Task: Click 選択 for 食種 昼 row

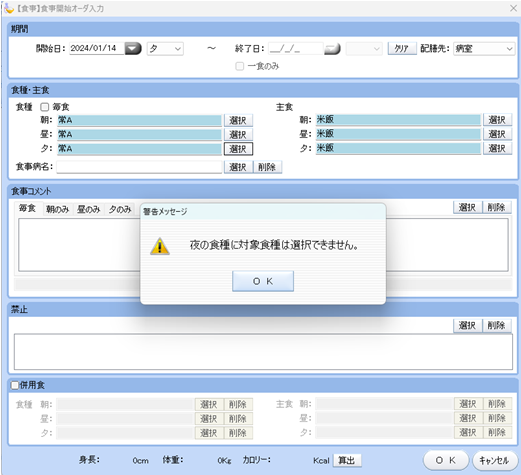Action: pyautogui.click(x=238, y=135)
